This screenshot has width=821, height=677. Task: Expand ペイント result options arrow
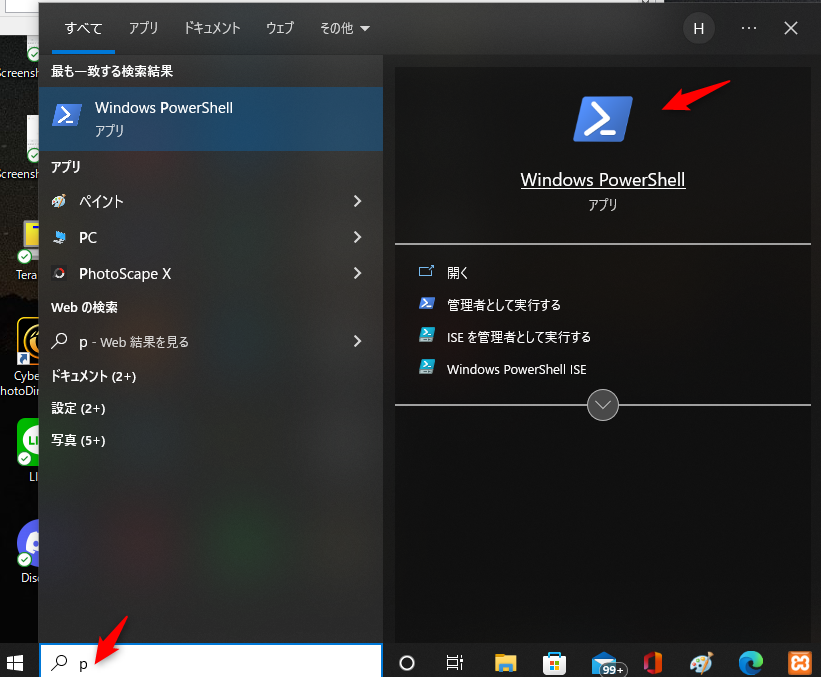(x=357, y=201)
